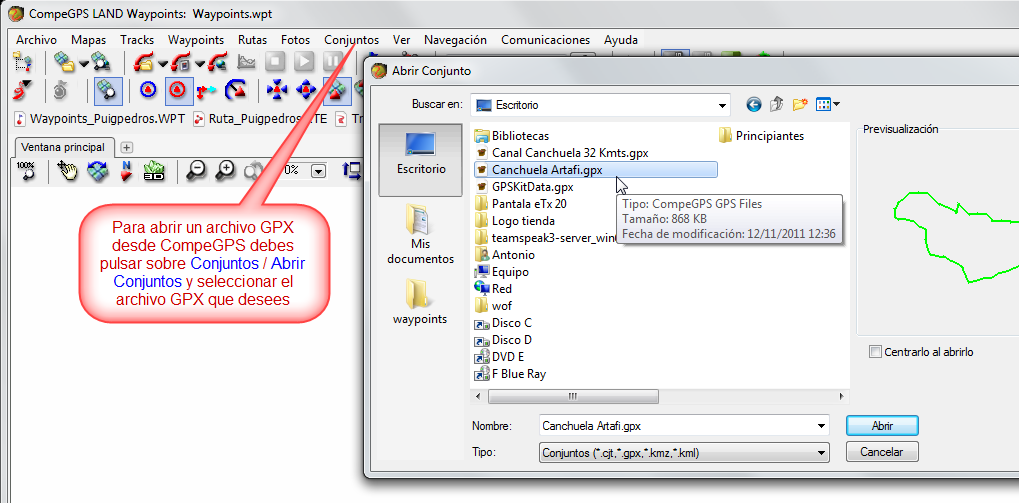The image size is (1019, 503).
Task: Toggle the red circle position icon
Action: pos(178,91)
